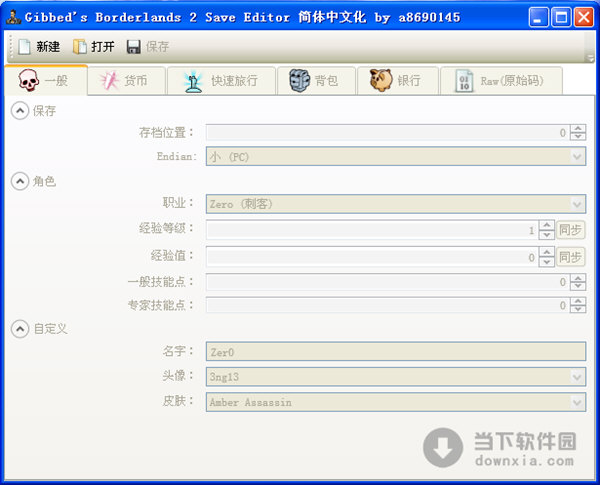Click the binary file icon on the Raw tab
The height and width of the screenshot is (485, 600).
point(464,81)
